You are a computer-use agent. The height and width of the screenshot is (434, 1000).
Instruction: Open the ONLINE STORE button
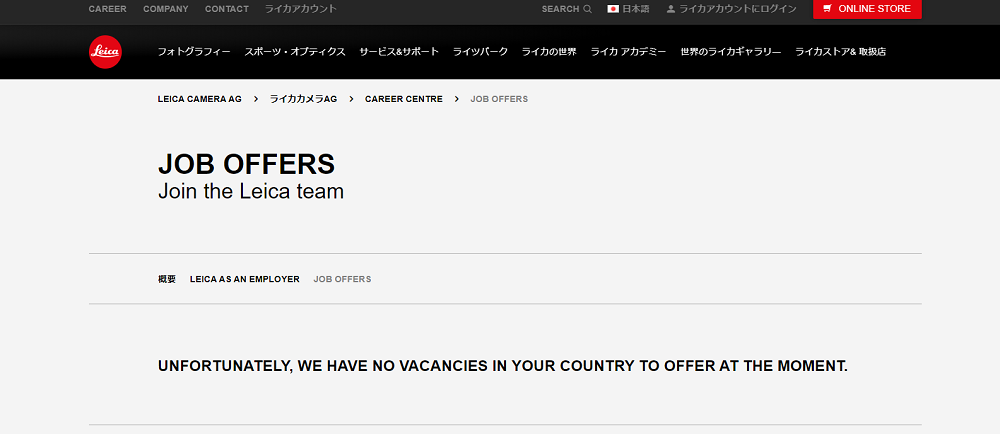[867, 9]
